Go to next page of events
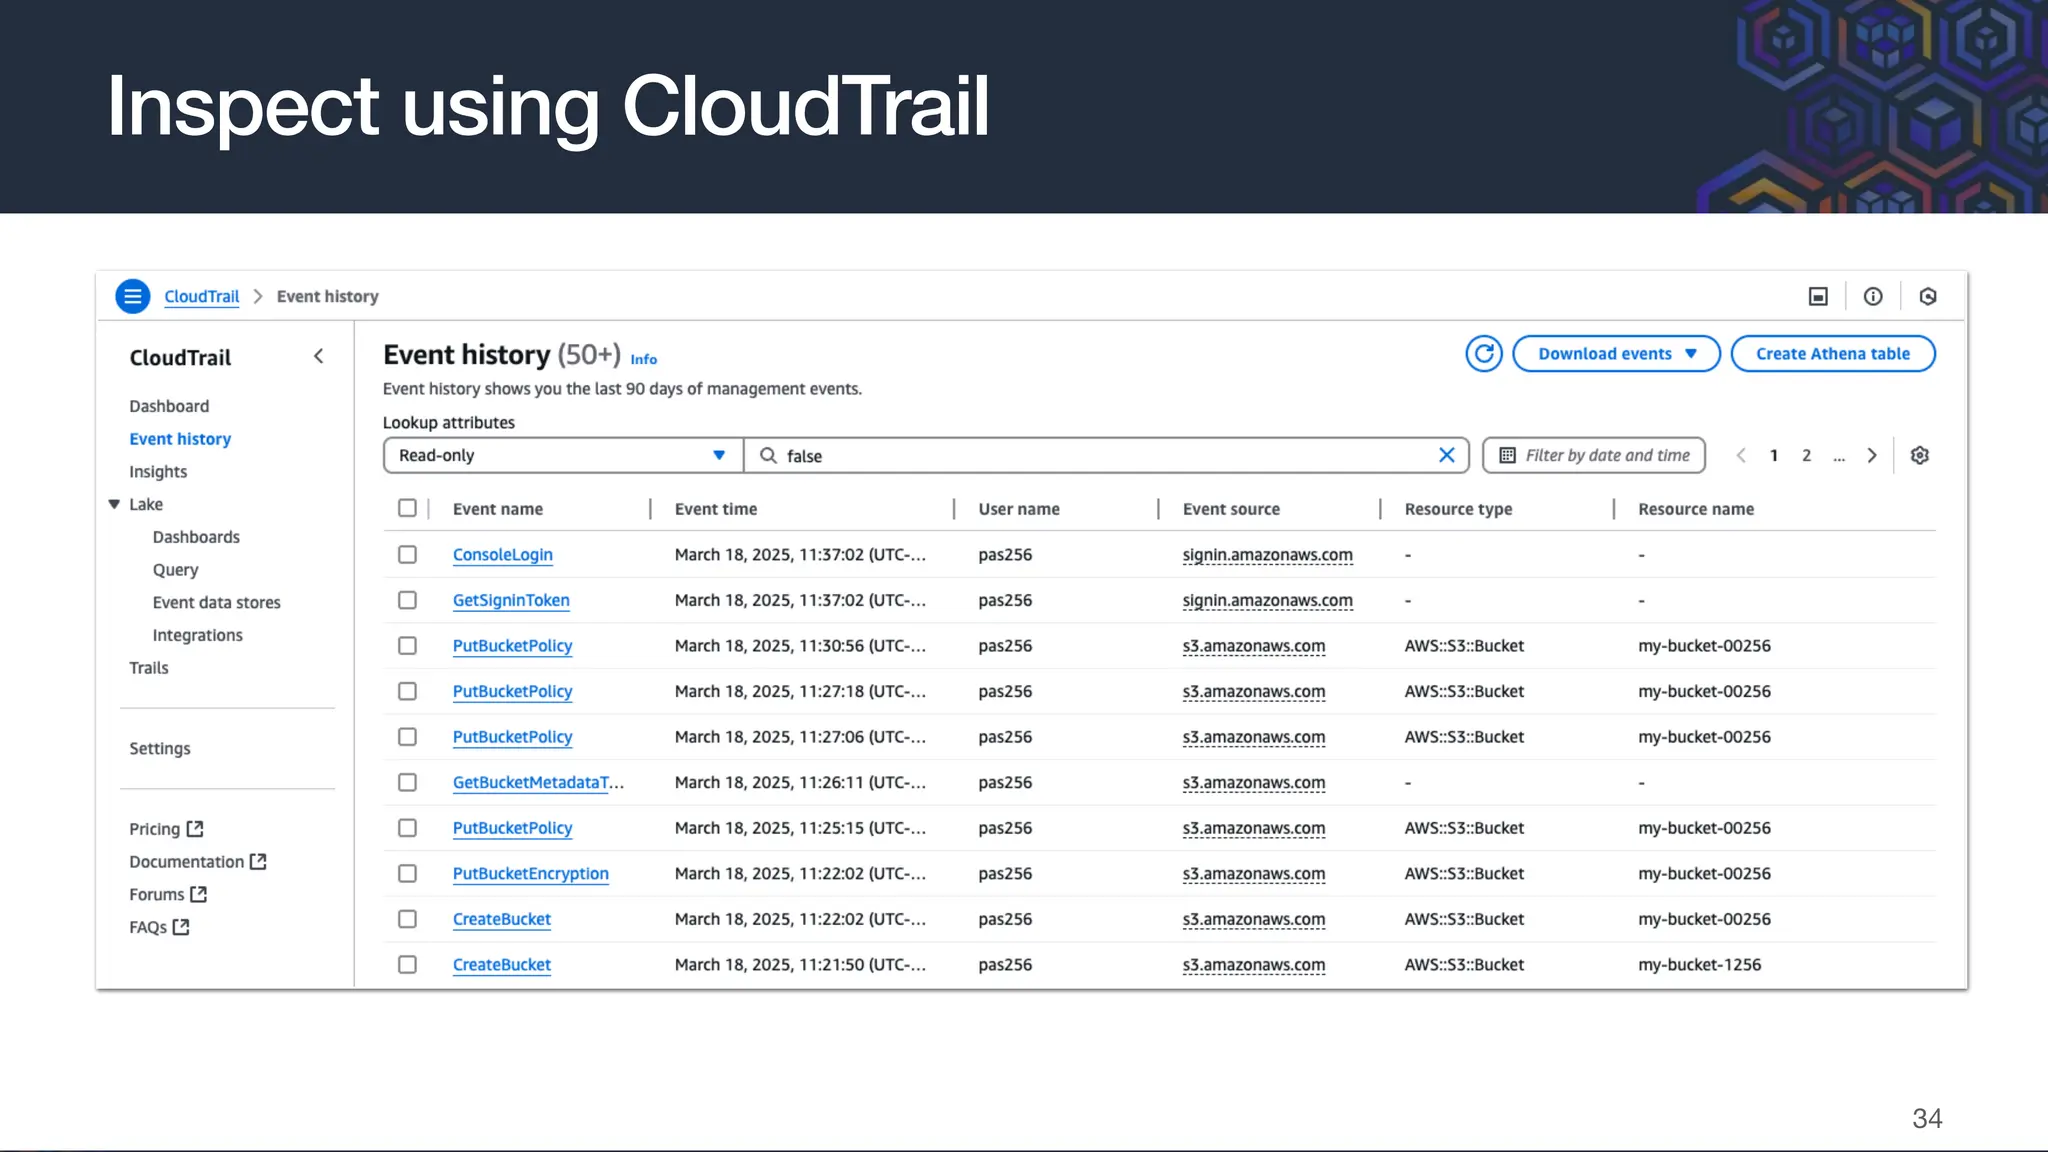 (x=1871, y=455)
